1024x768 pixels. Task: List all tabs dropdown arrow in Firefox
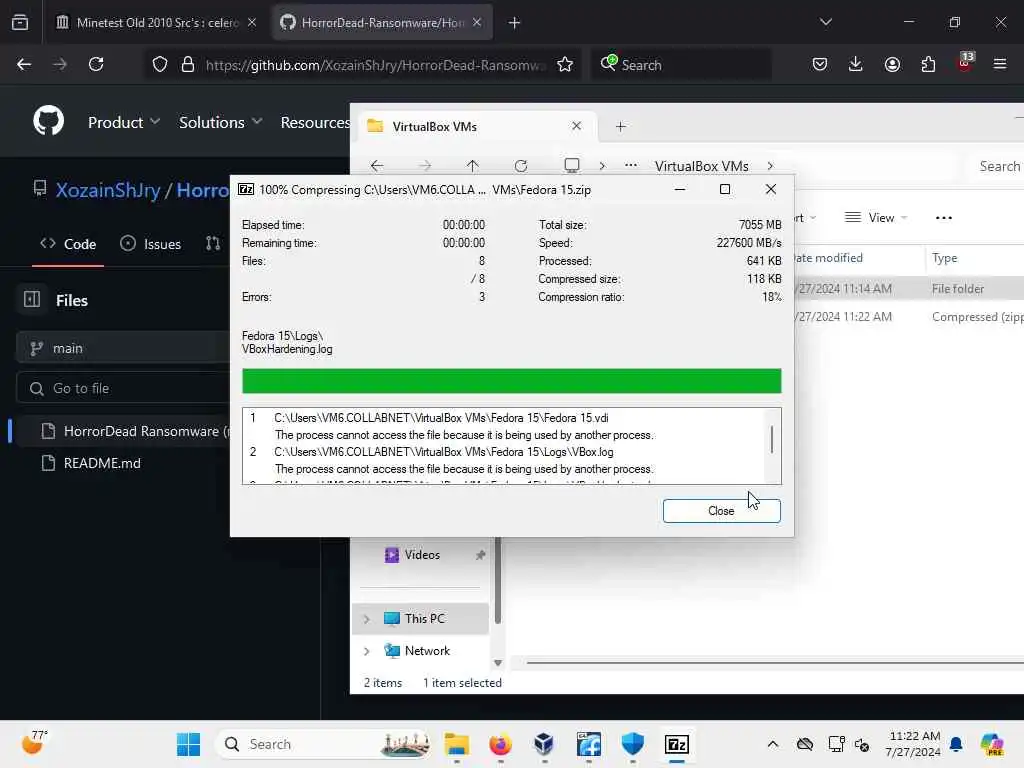click(x=825, y=22)
